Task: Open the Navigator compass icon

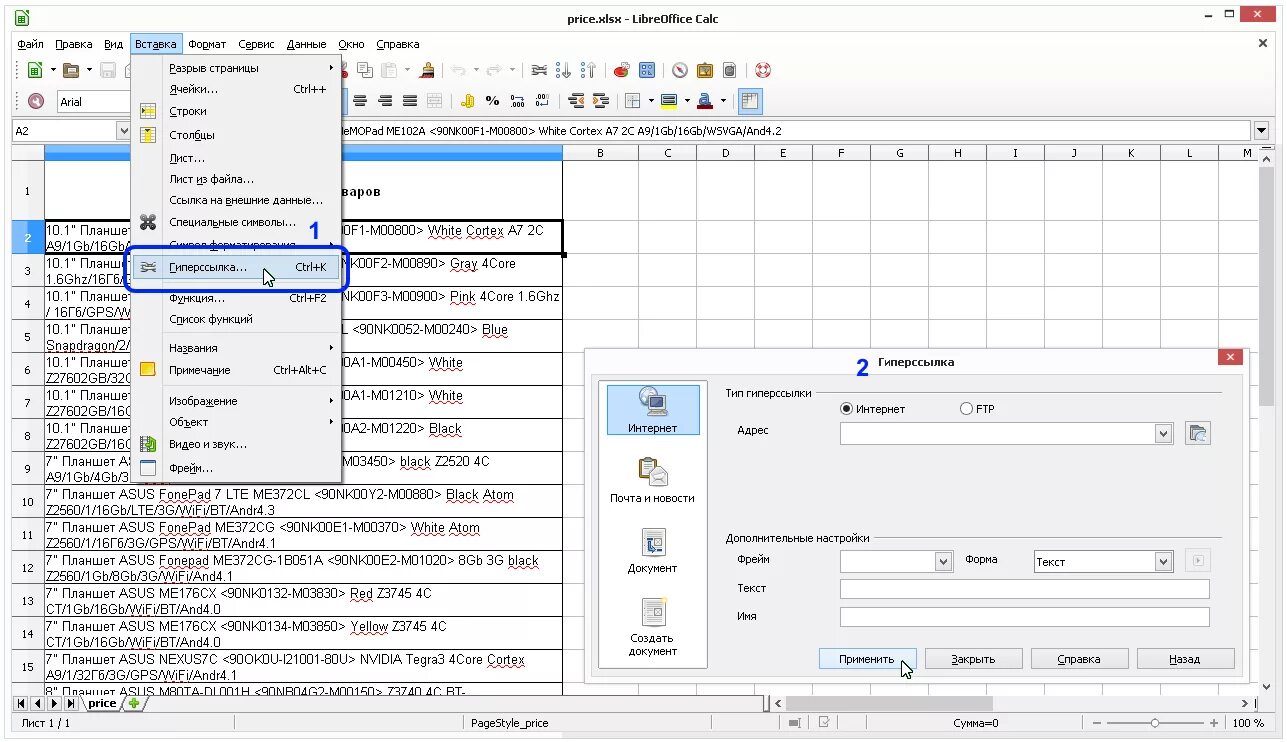Action: coord(680,70)
